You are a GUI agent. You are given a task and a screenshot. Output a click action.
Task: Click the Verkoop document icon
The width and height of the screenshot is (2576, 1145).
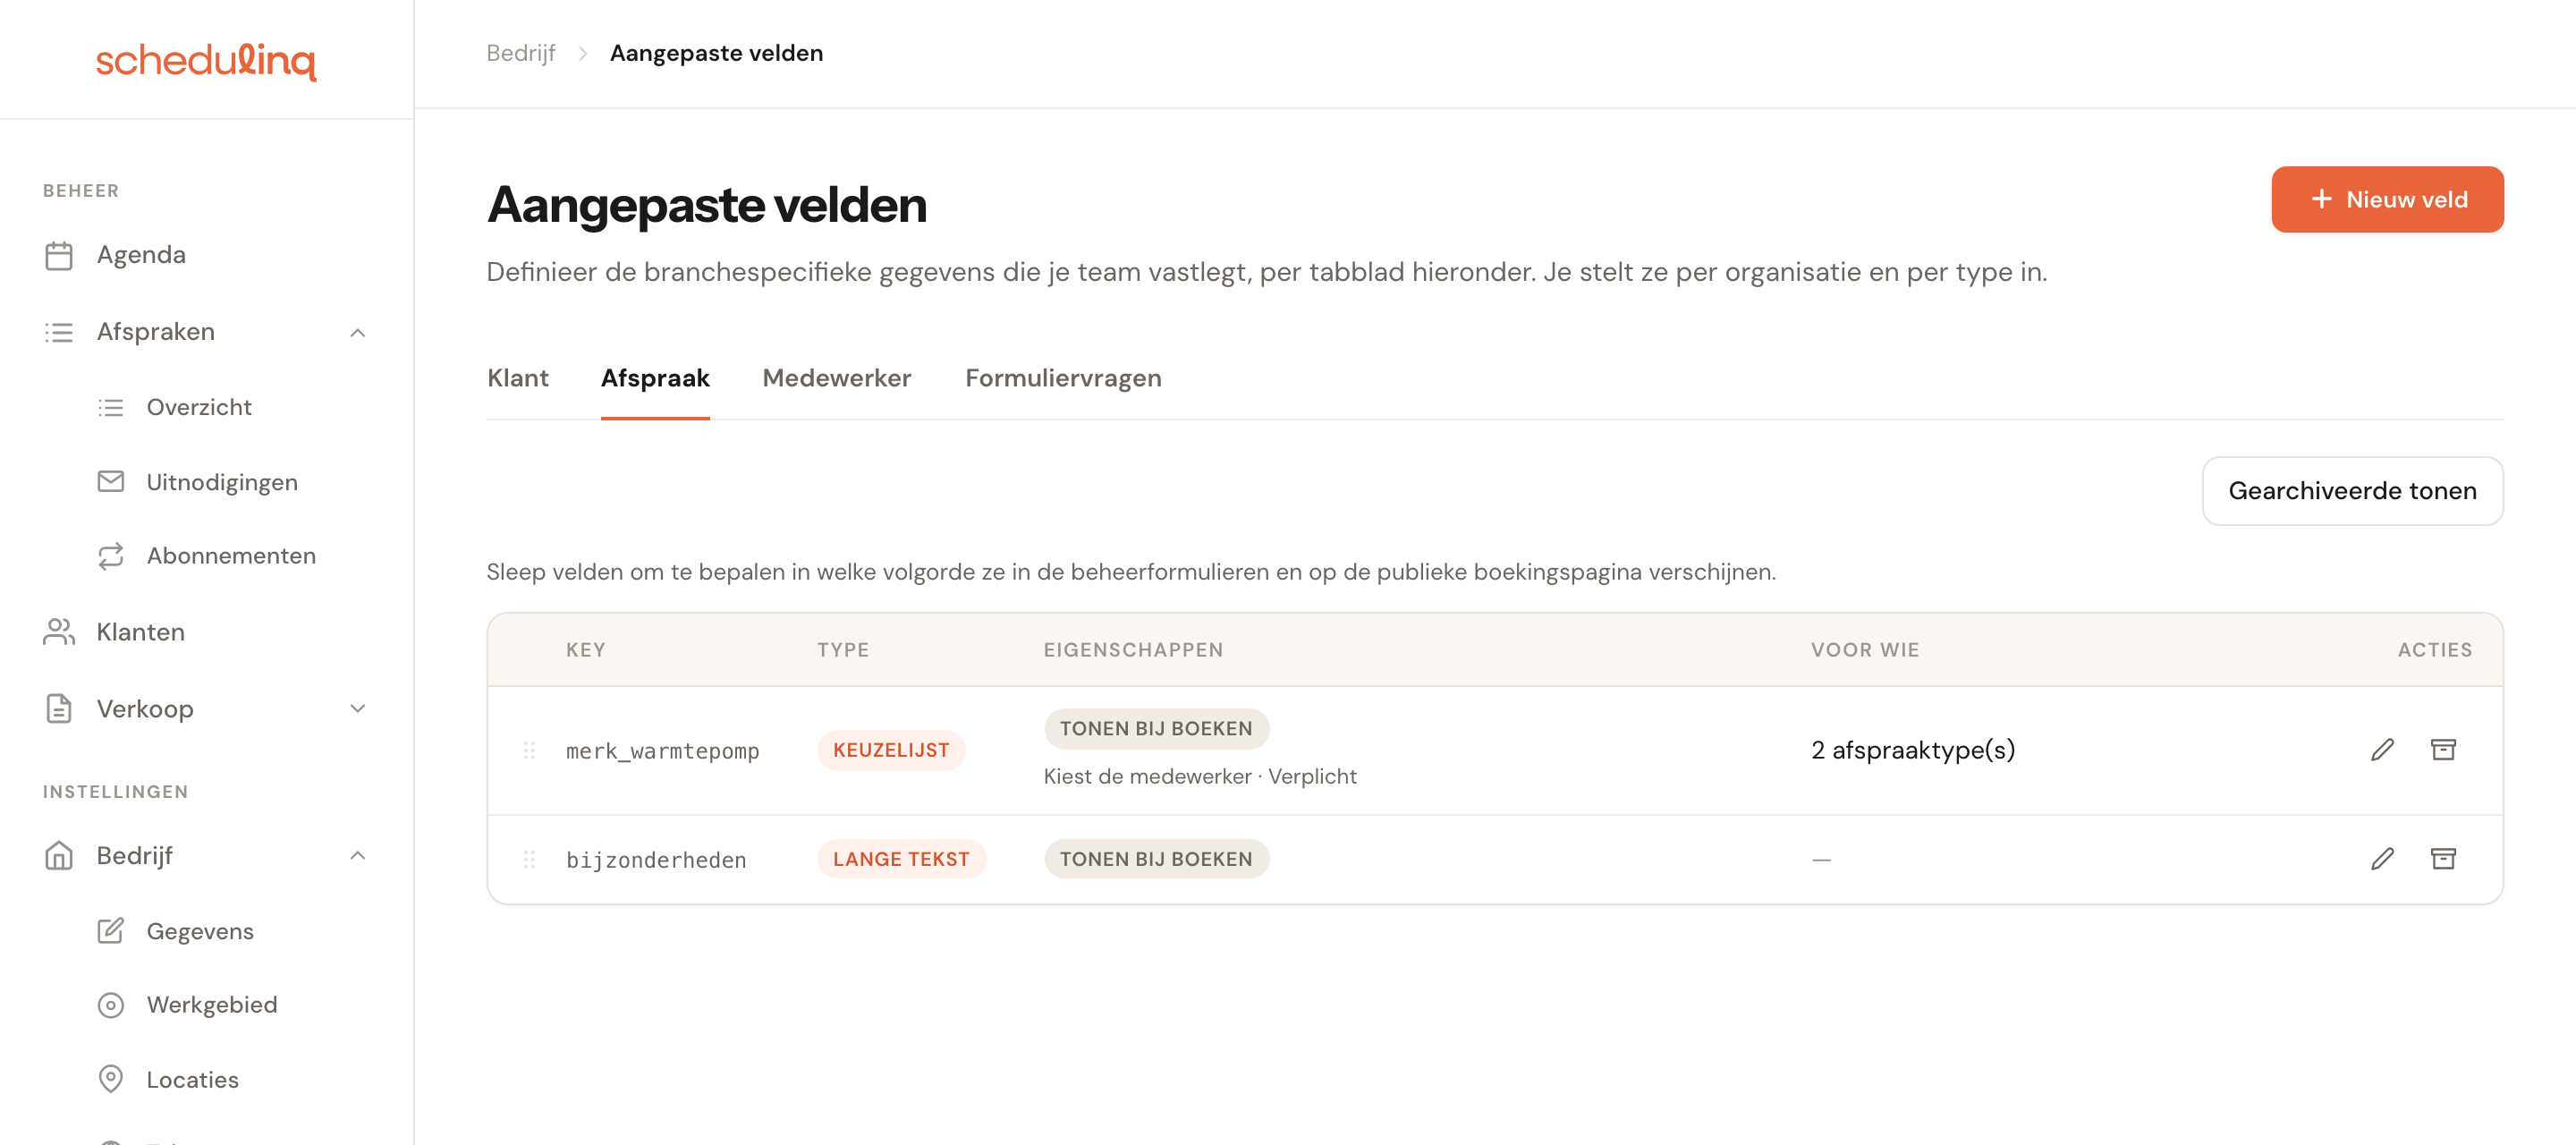click(59, 709)
